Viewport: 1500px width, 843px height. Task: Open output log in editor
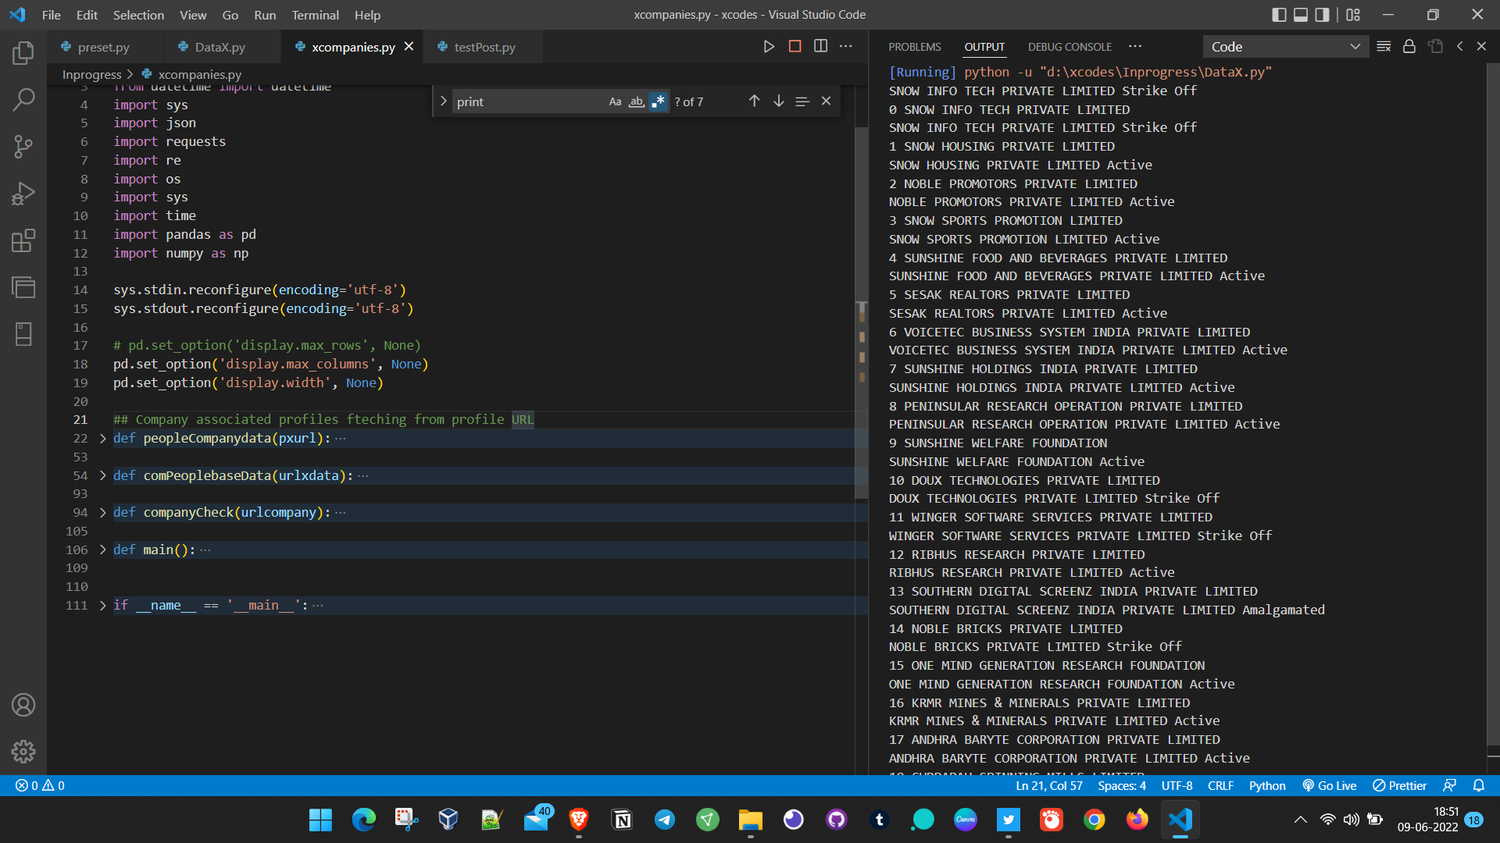(1435, 46)
